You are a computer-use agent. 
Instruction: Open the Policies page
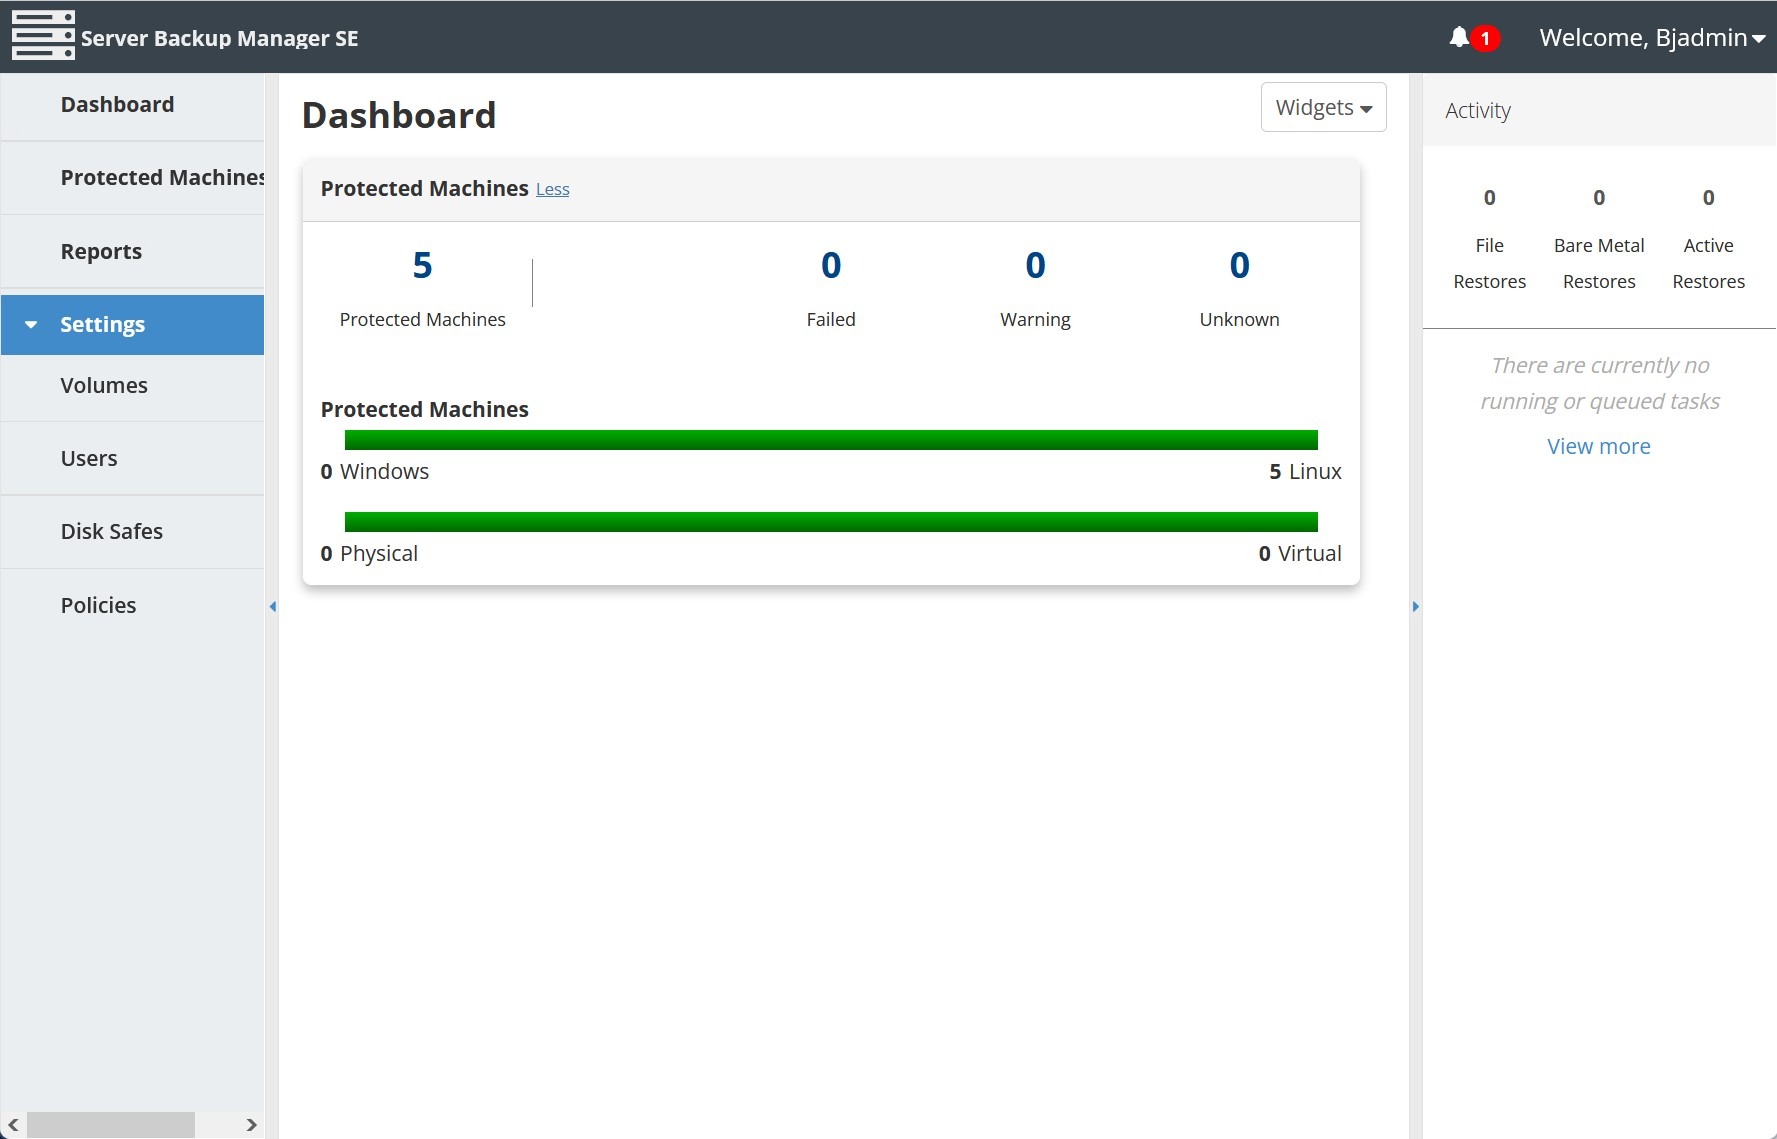[132, 605]
